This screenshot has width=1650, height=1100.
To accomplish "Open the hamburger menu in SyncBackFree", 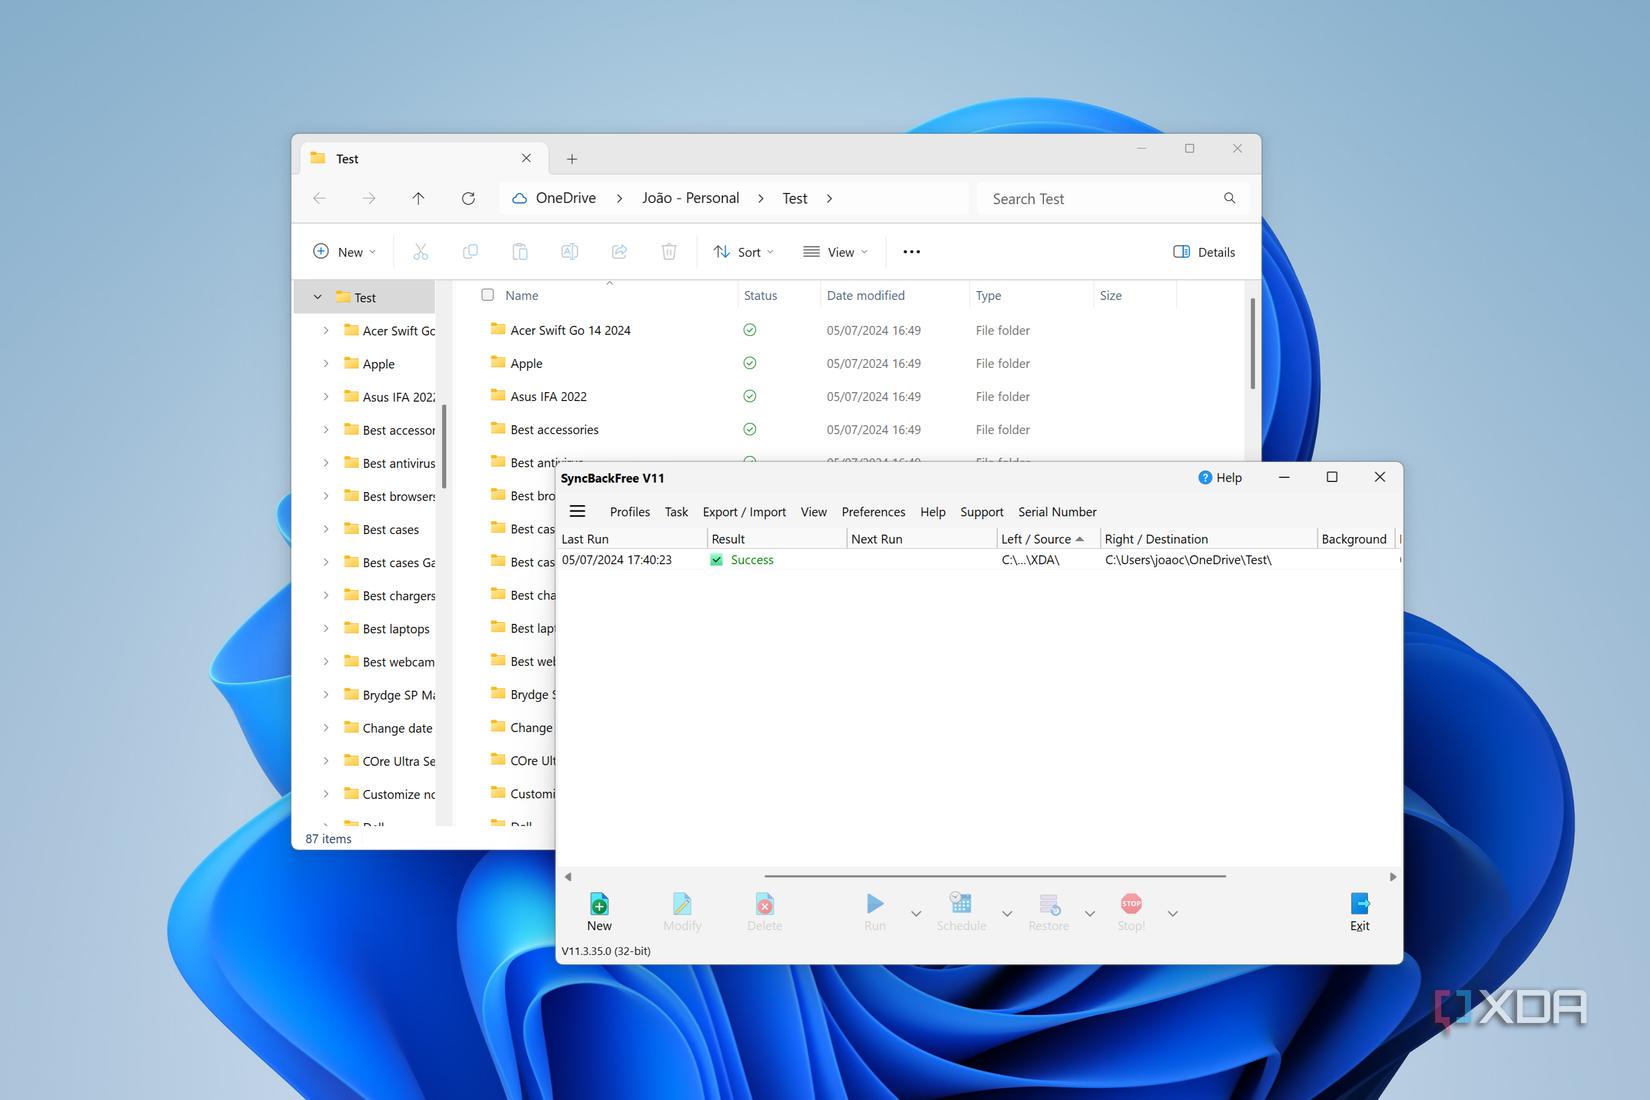I will [577, 511].
